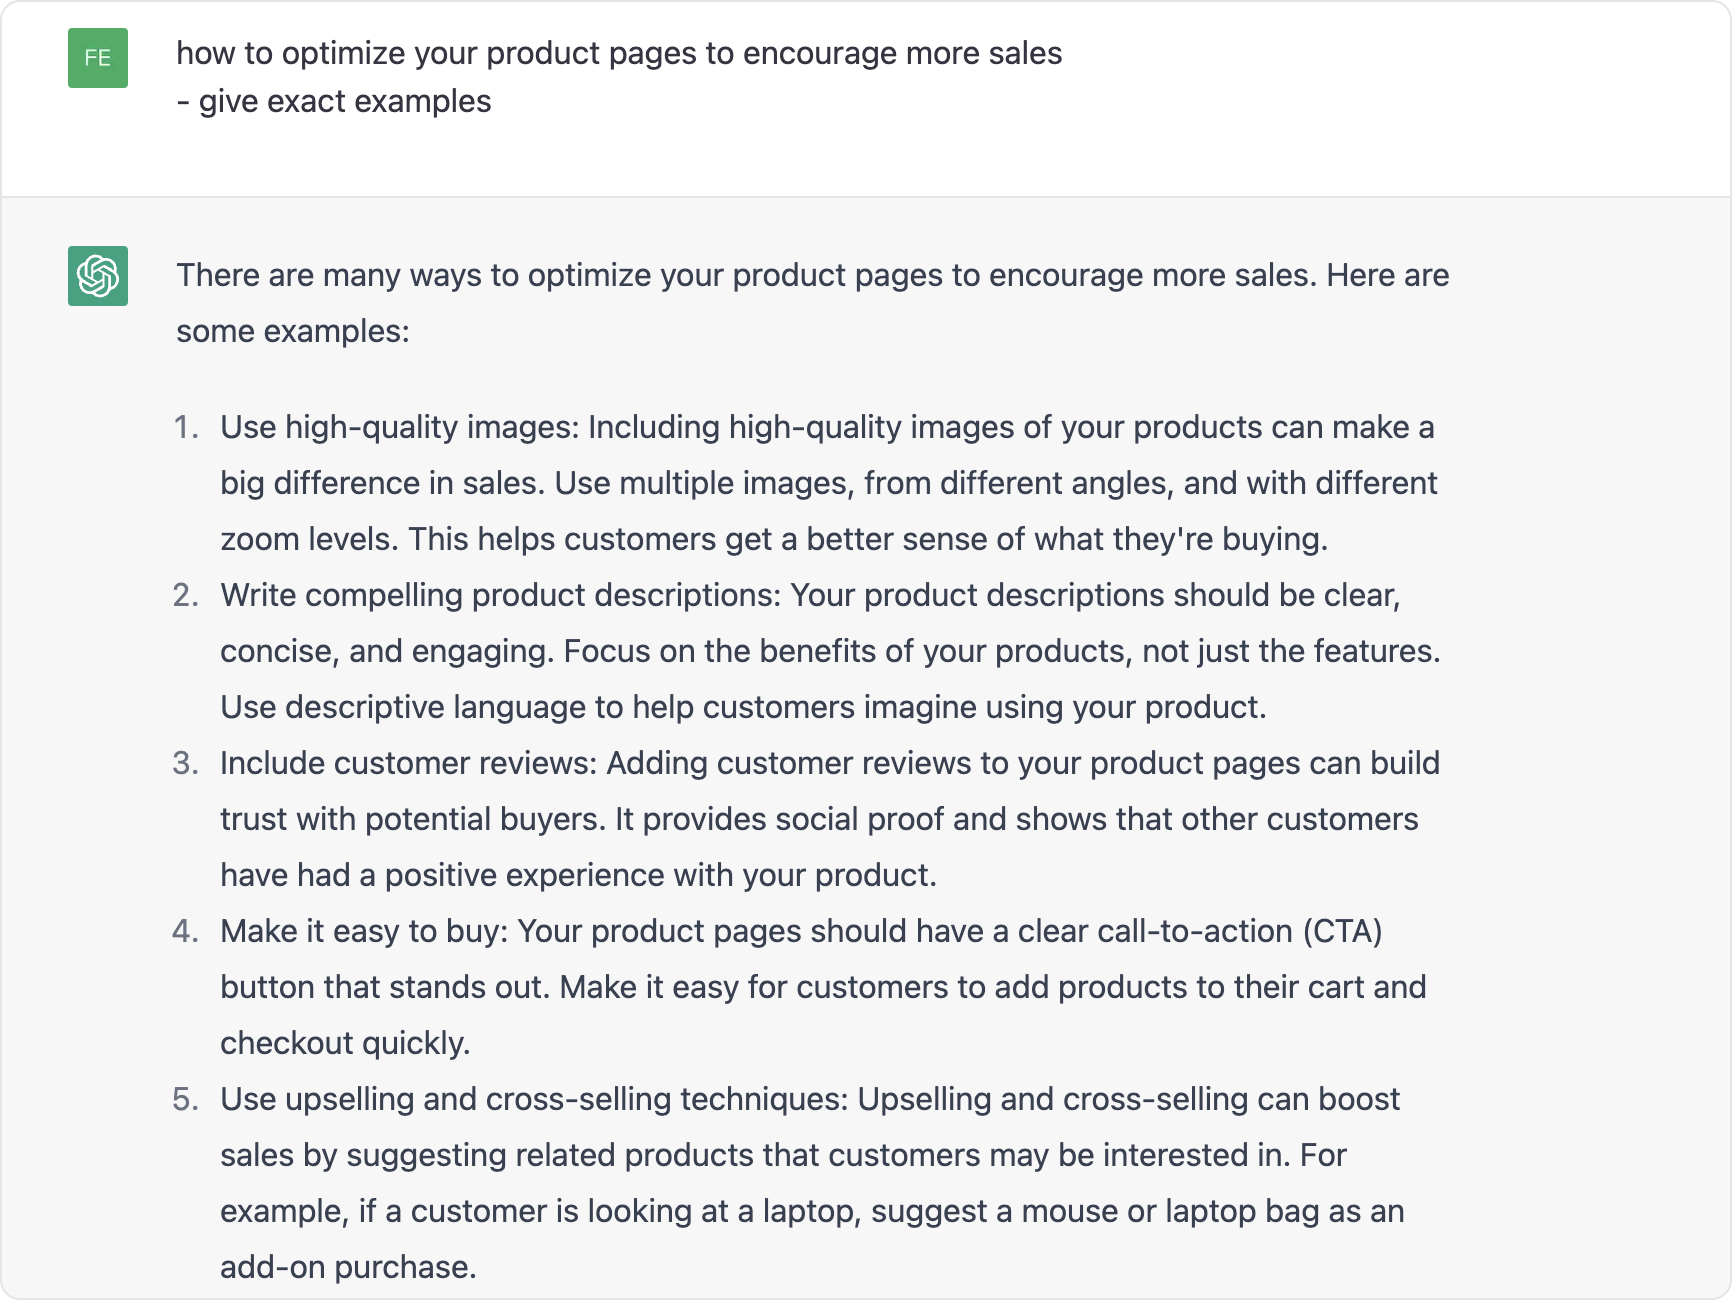Screen dimensions: 1732x1300
Task: Click the ChatGPT logo avatar icon
Action: 98,276
